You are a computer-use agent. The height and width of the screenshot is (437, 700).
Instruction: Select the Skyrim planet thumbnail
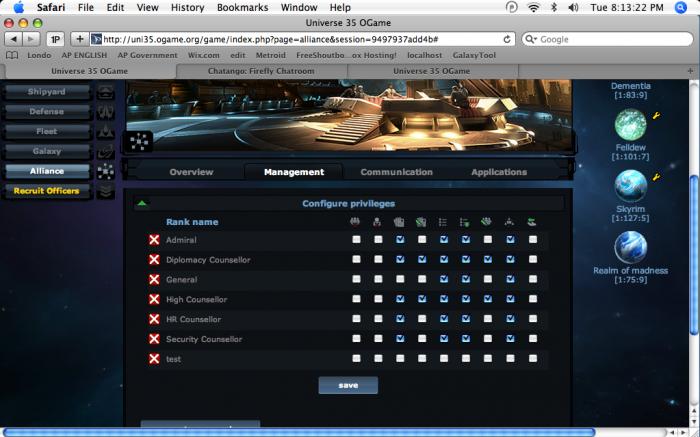pyautogui.click(x=630, y=186)
